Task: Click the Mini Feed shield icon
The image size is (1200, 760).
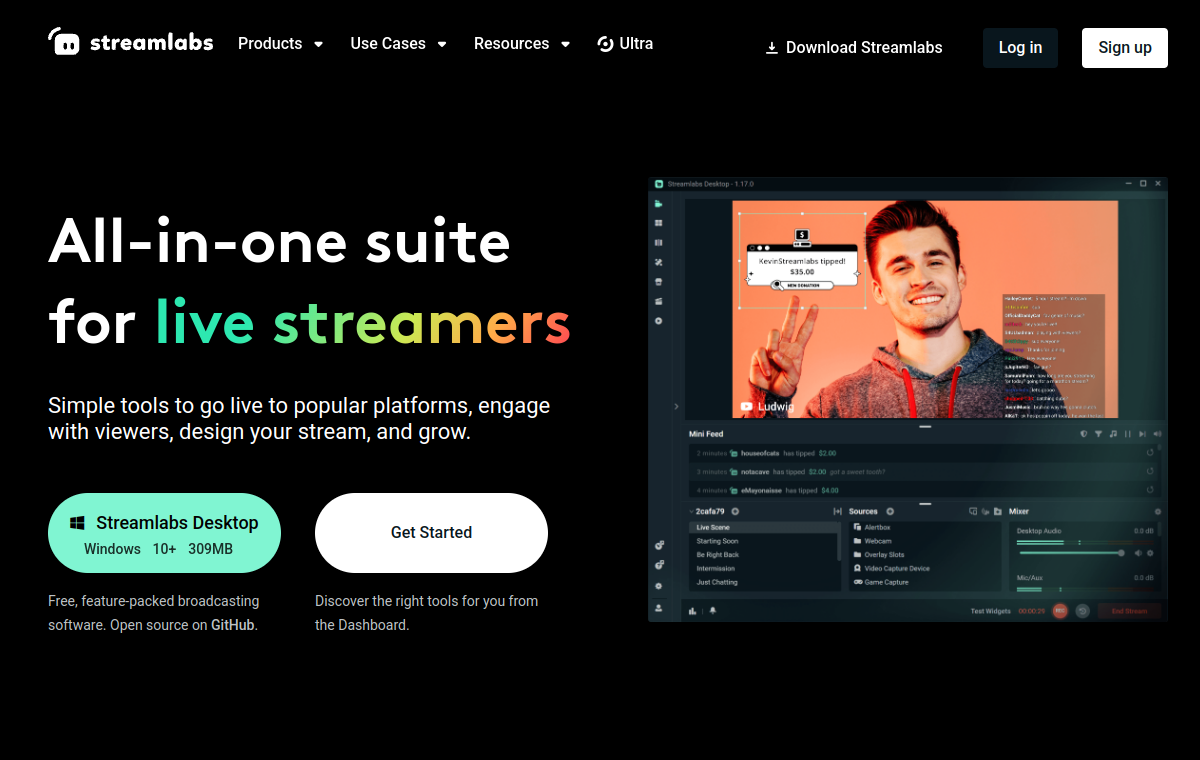Action: 1084,434
